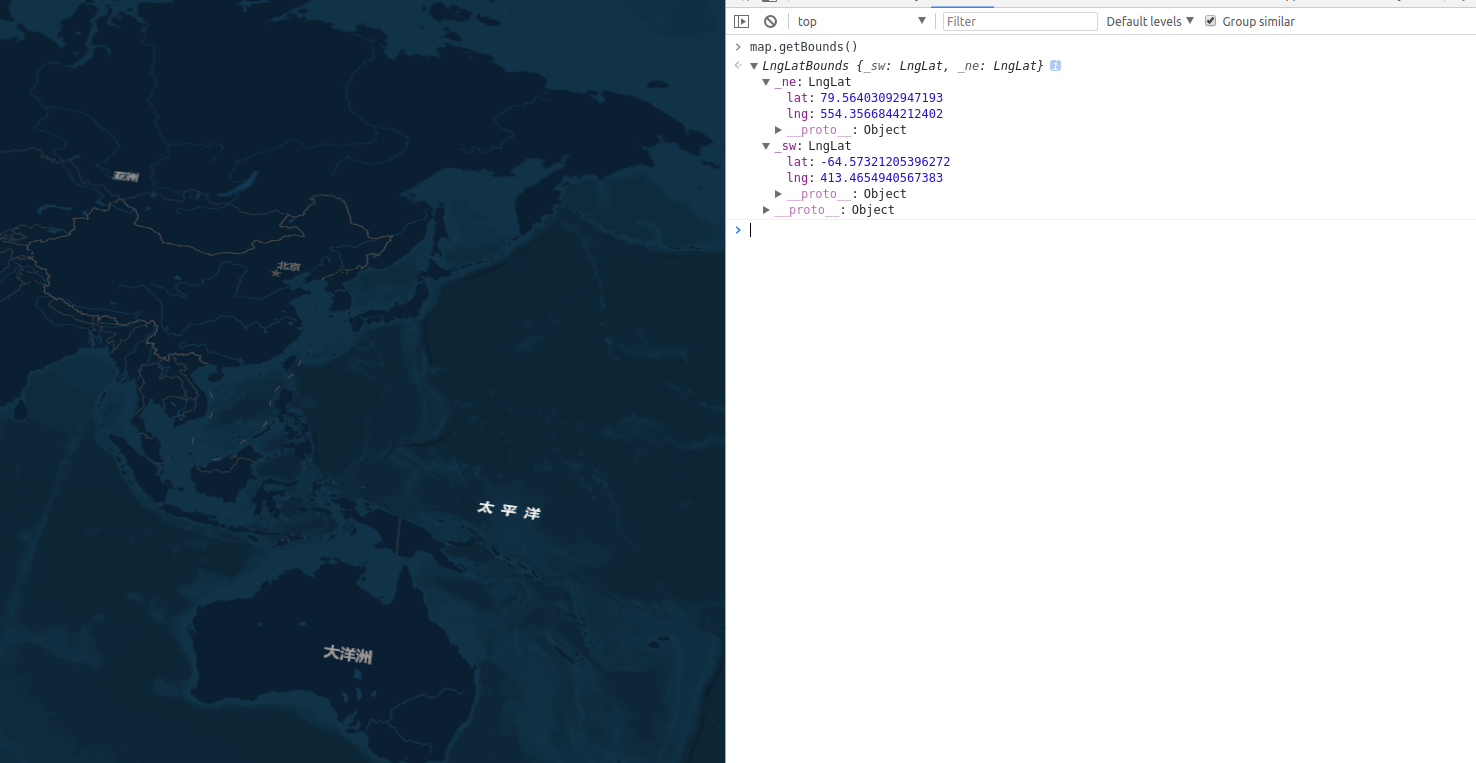This screenshot has height=763, width=1476.
Task: Click the 太平洋 Pacific Ocean label
Action: click(508, 509)
